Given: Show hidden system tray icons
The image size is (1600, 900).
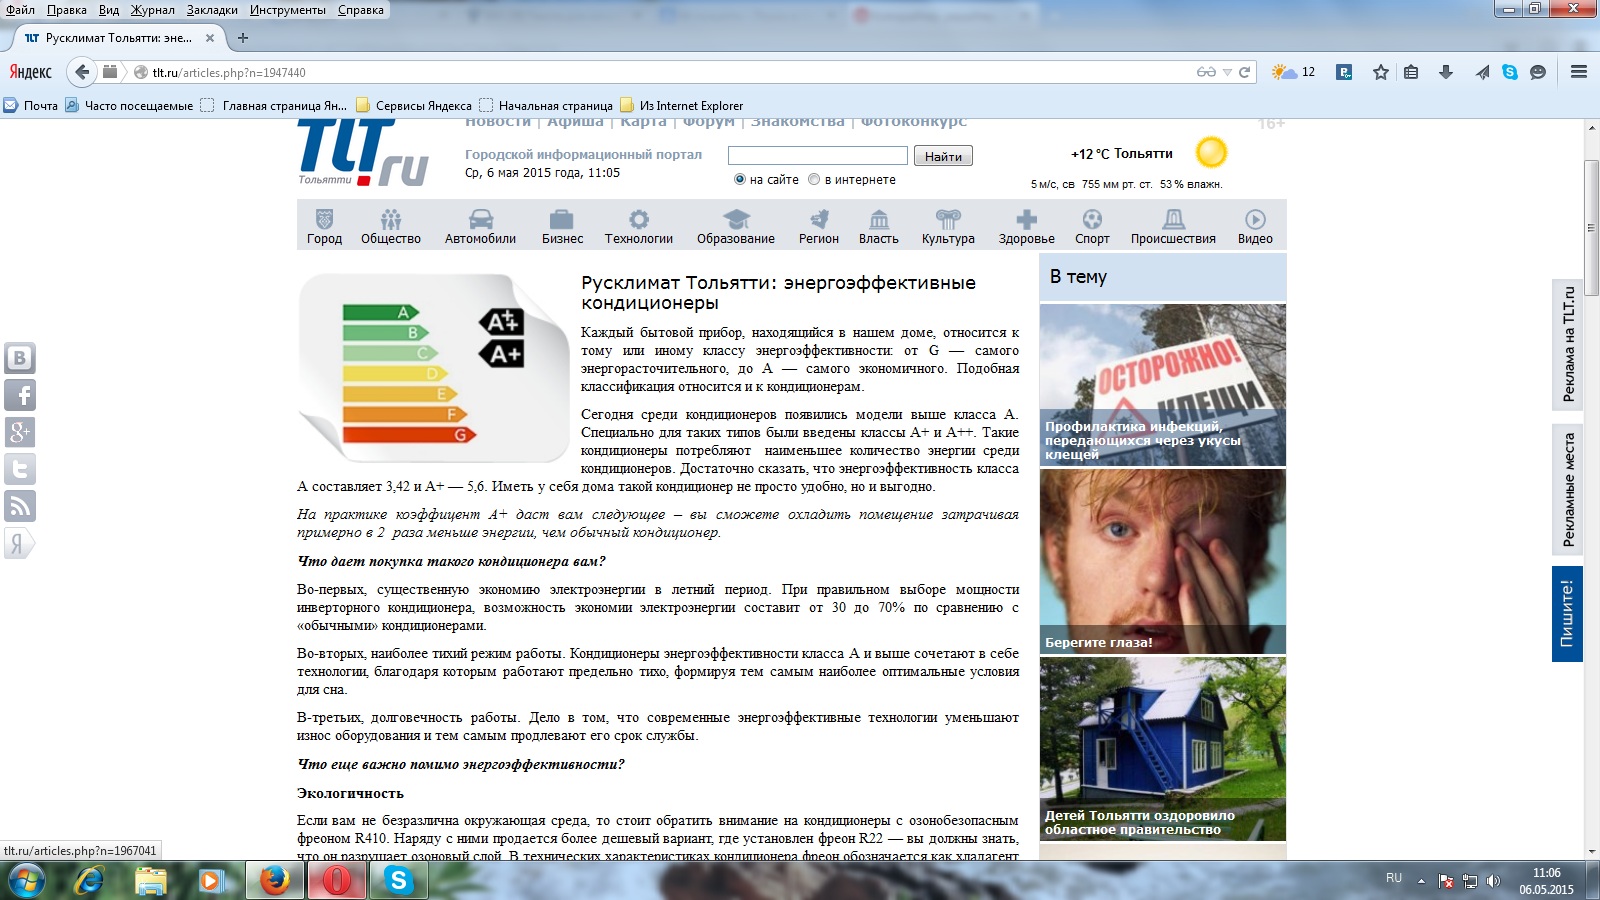Looking at the screenshot, I should 1421,881.
